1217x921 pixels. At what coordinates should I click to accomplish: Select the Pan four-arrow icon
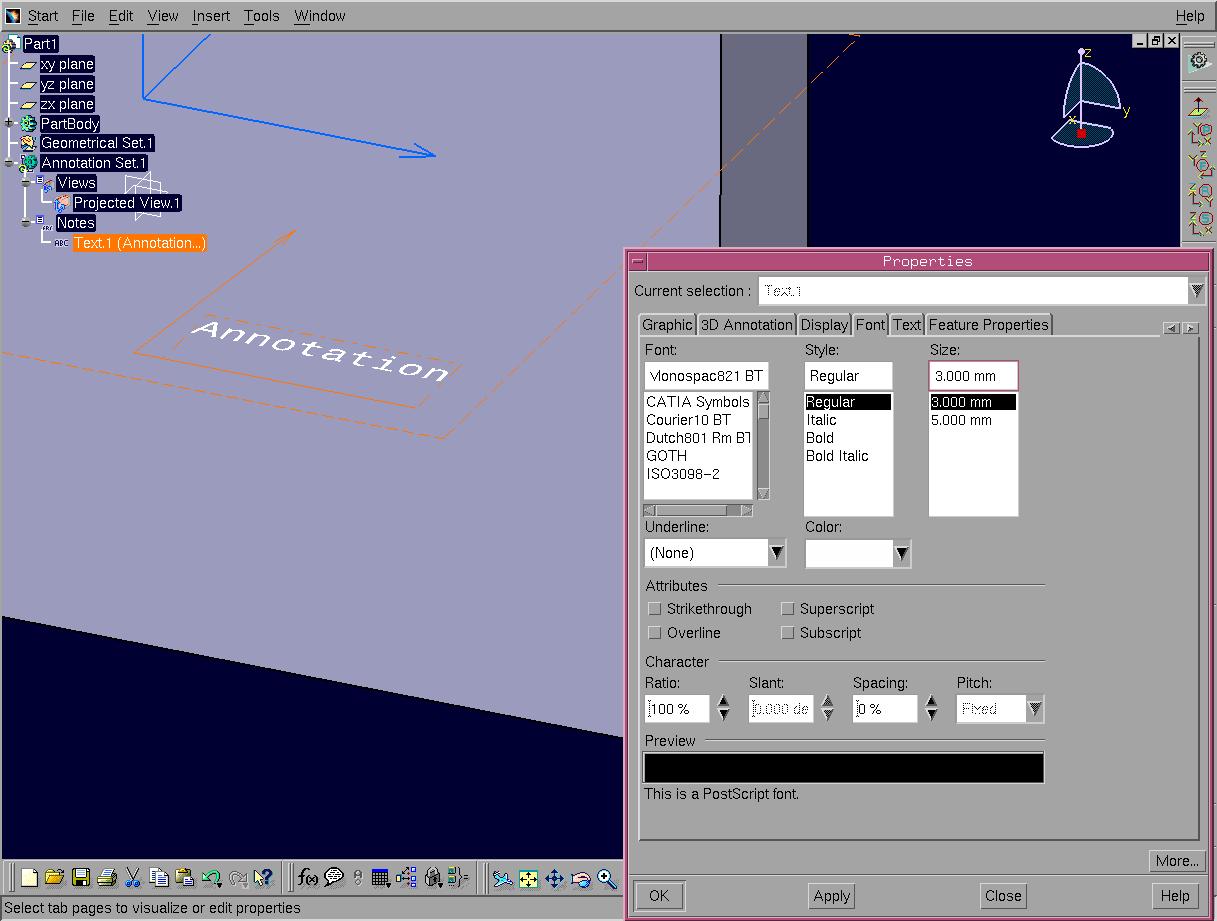click(x=554, y=879)
